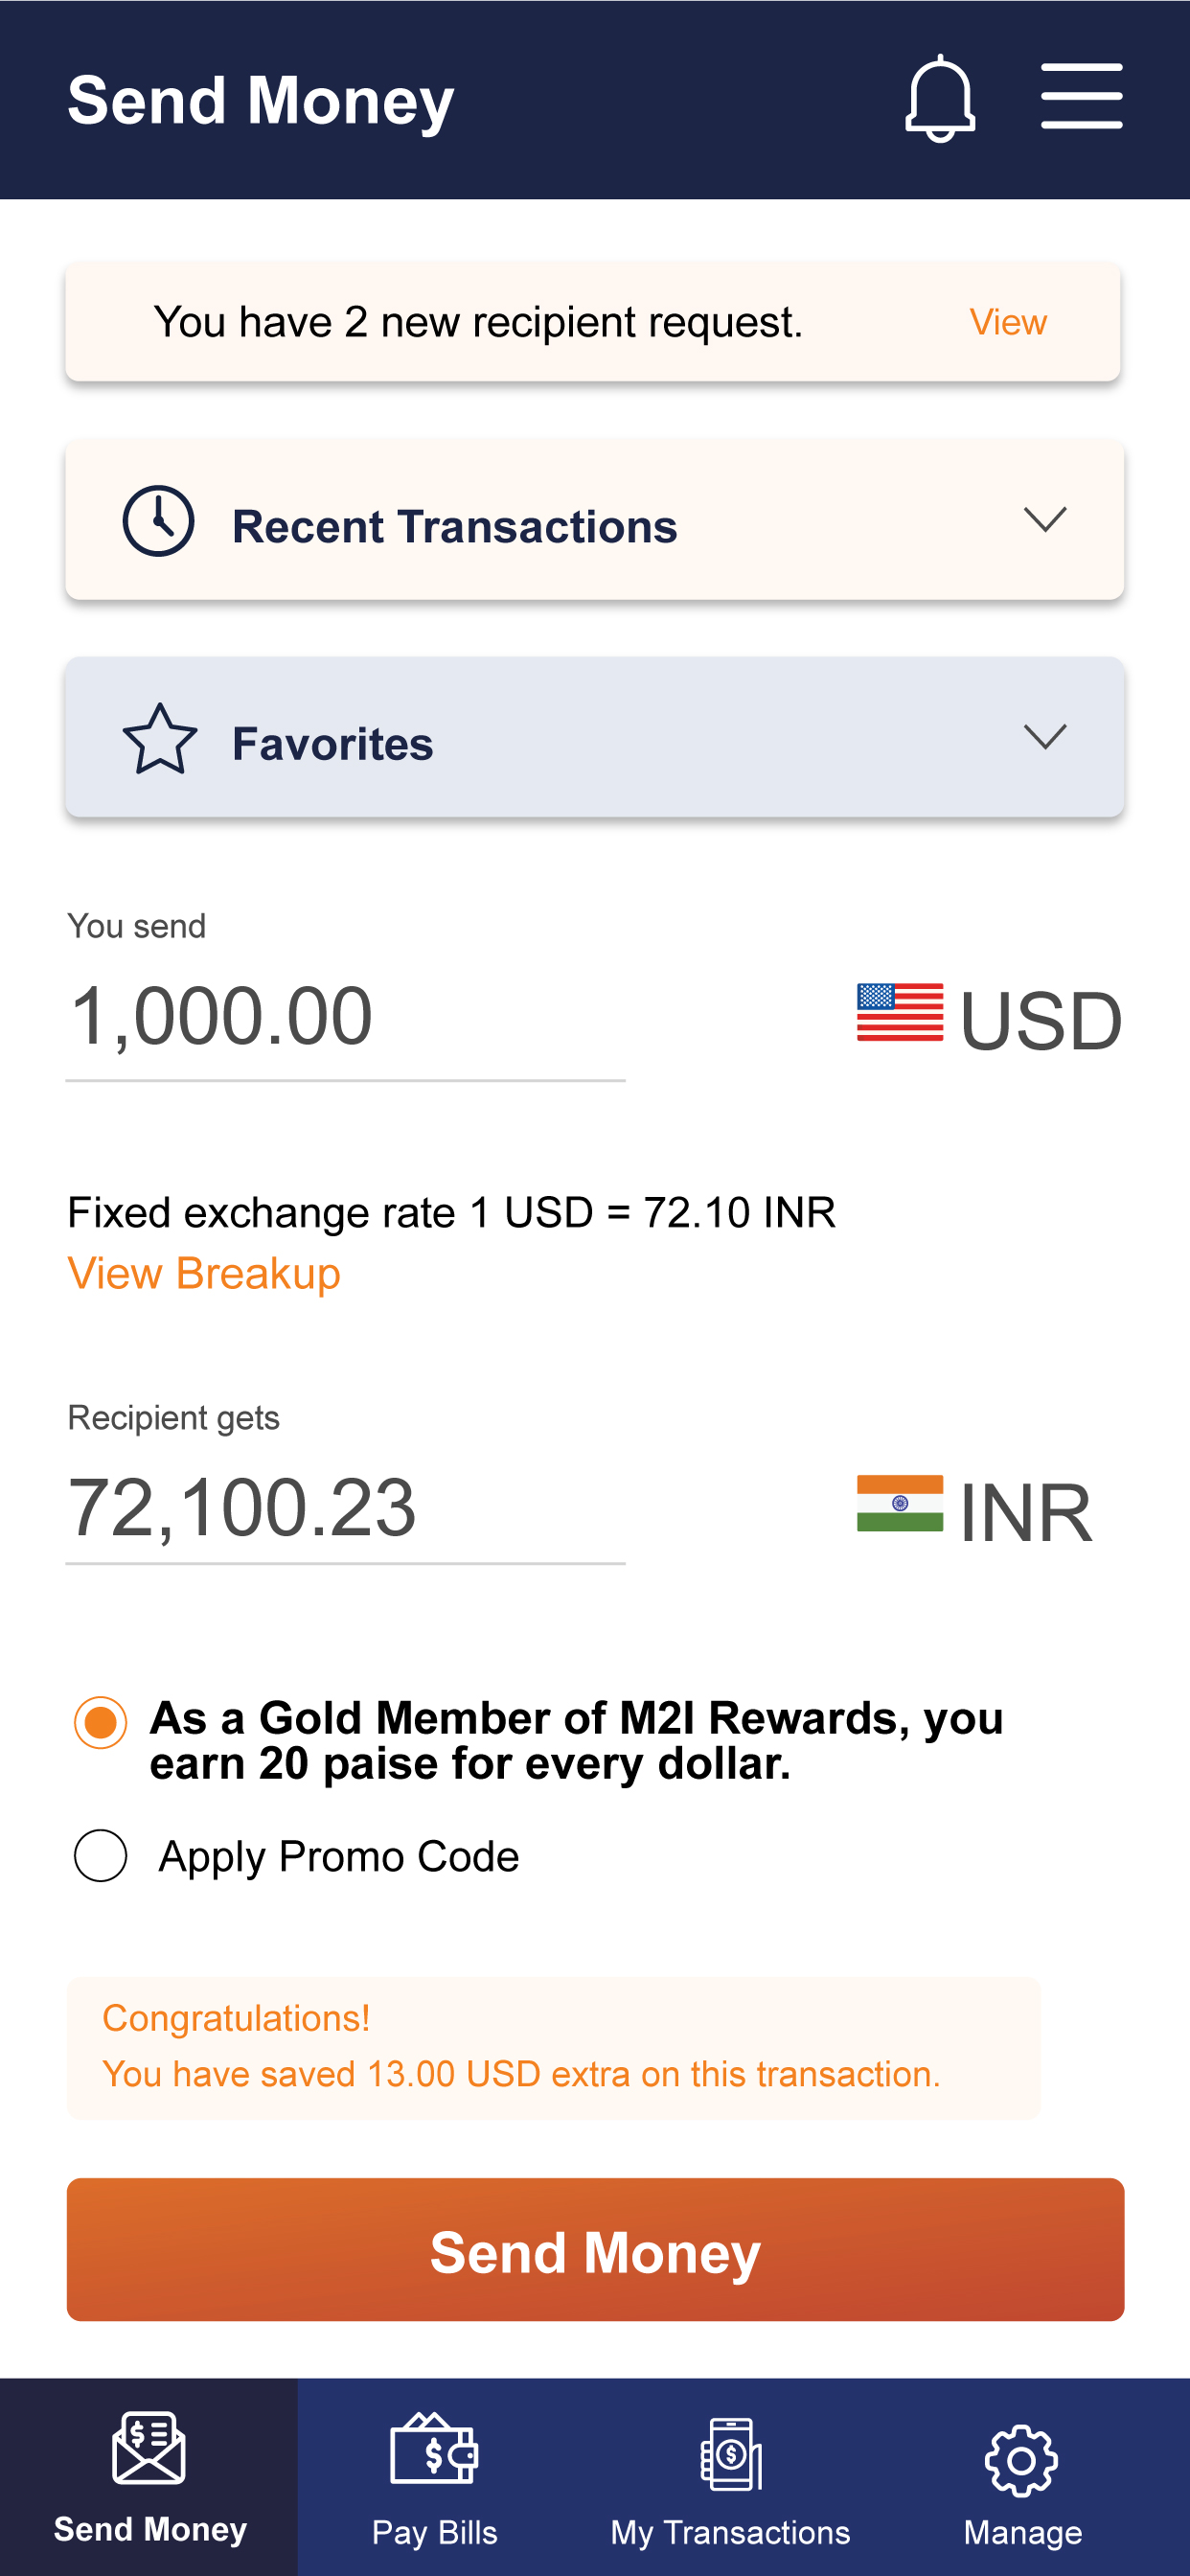Click the Favorites star icon
Viewport: 1190px width, 2576px height.
pyautogui.click(x=160, y=740)
